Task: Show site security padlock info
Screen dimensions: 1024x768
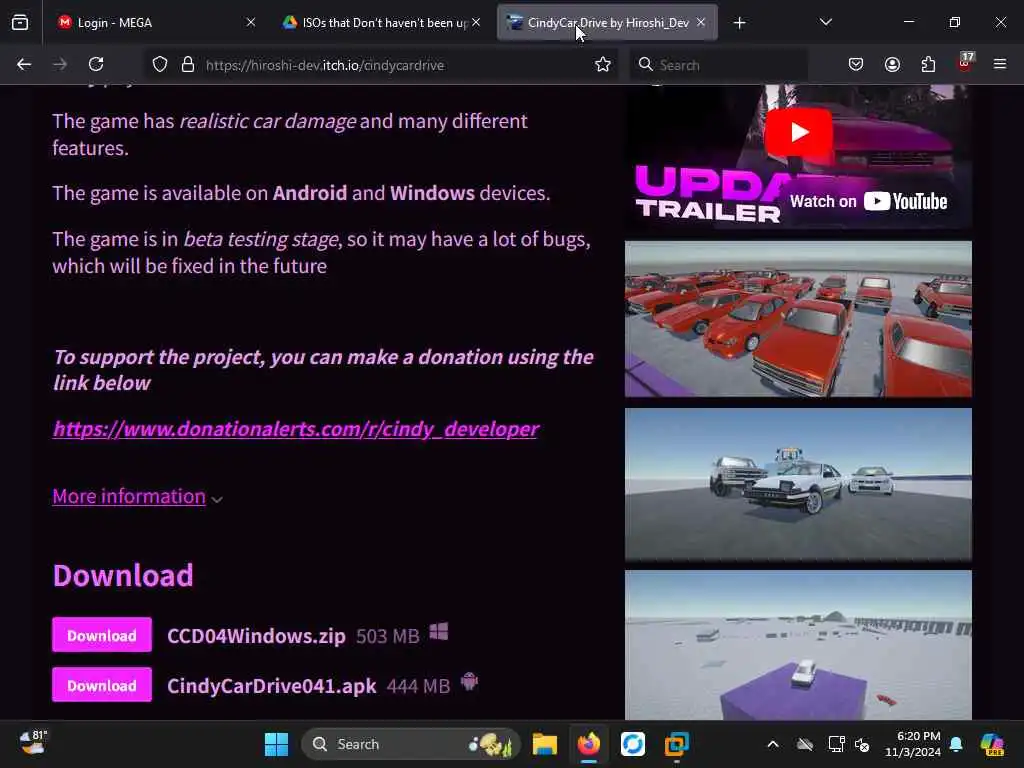Action: coord(188,64)
